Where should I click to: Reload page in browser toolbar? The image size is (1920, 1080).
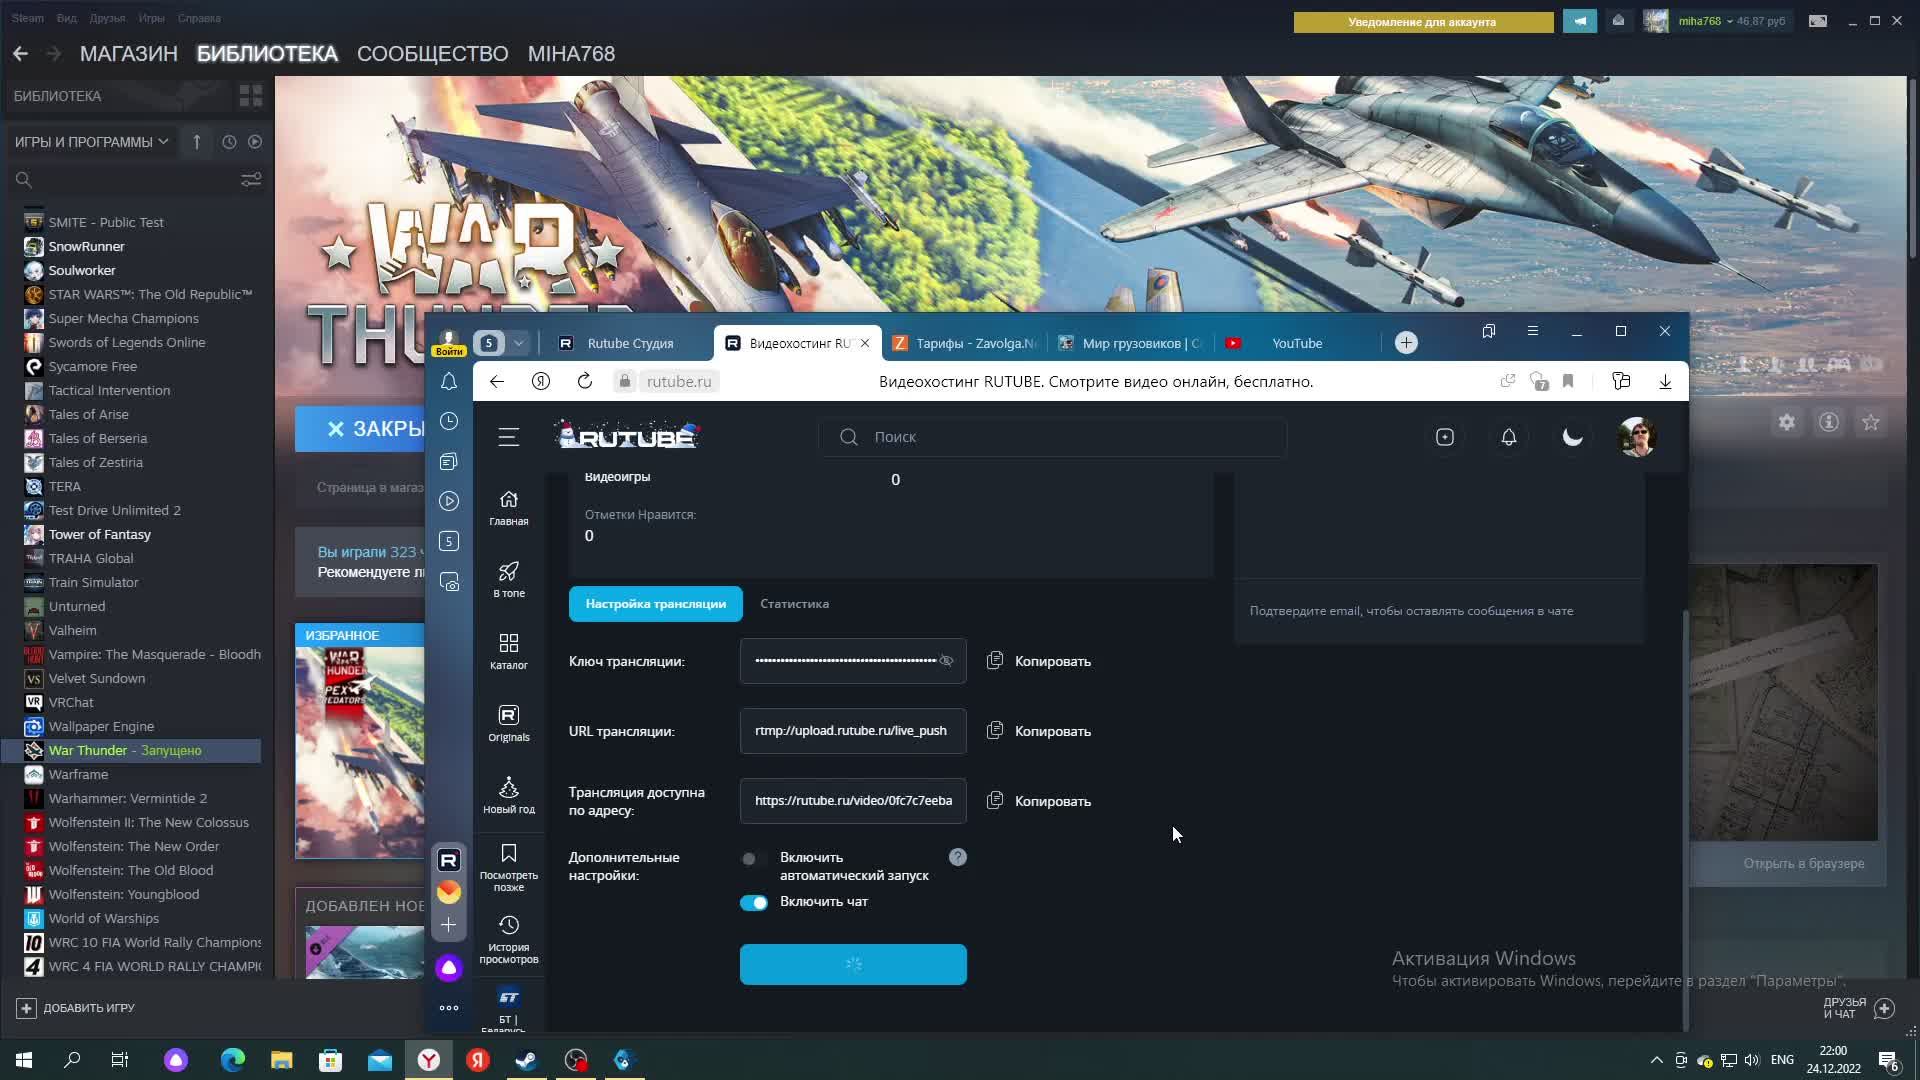(585, 381)
